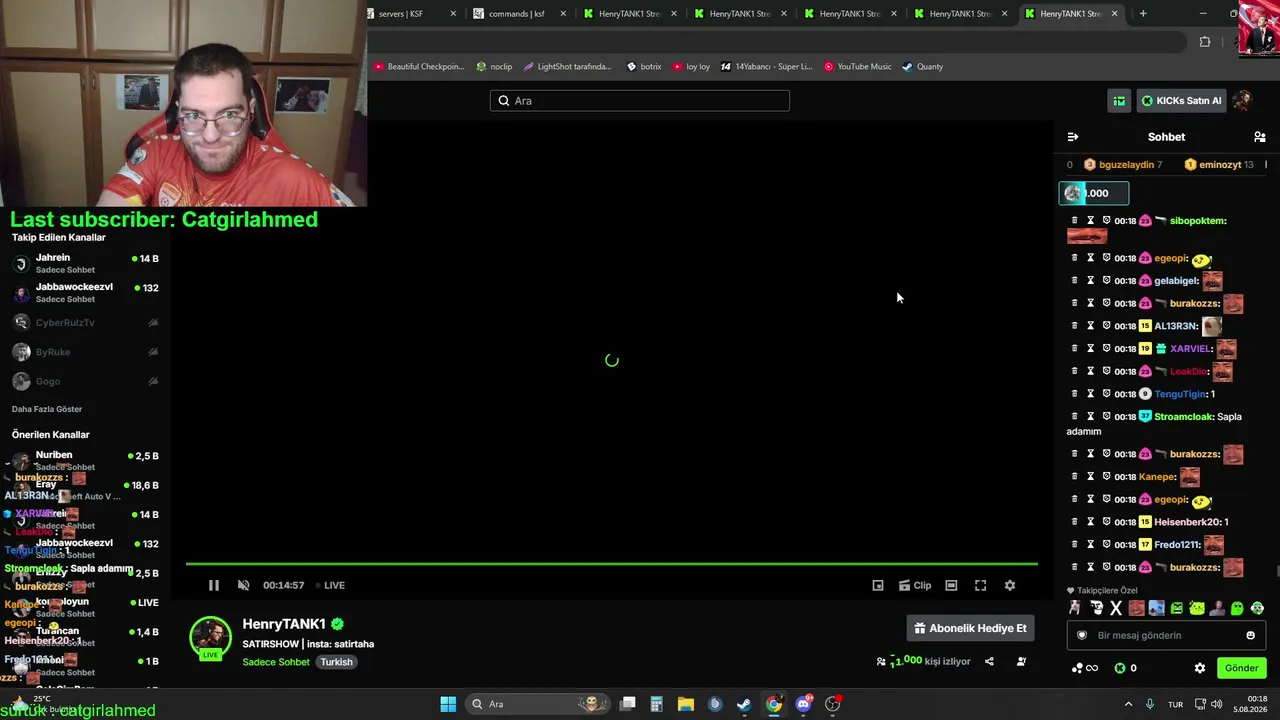Switch to commands | ksf tab
This screenshot has width=1280, height=720.
[517, 14]
